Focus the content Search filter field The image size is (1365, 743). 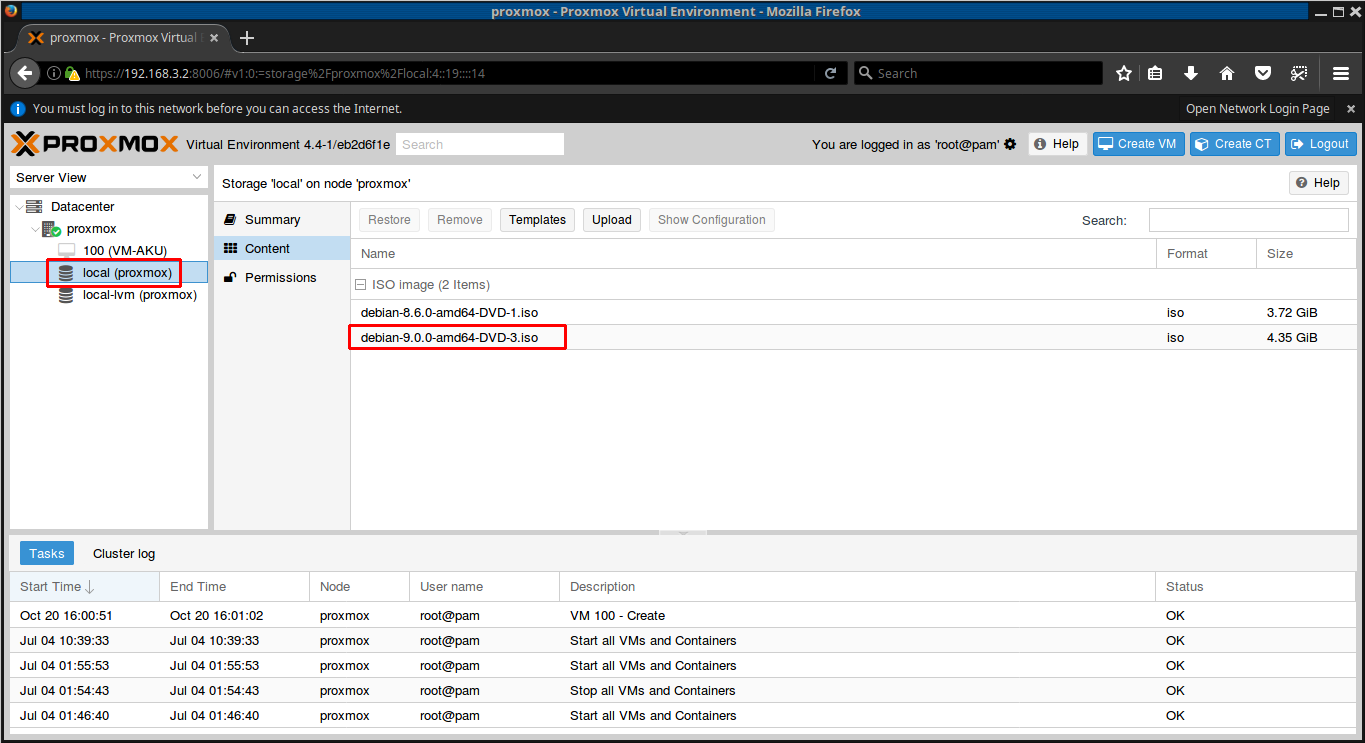point(1248,220)
